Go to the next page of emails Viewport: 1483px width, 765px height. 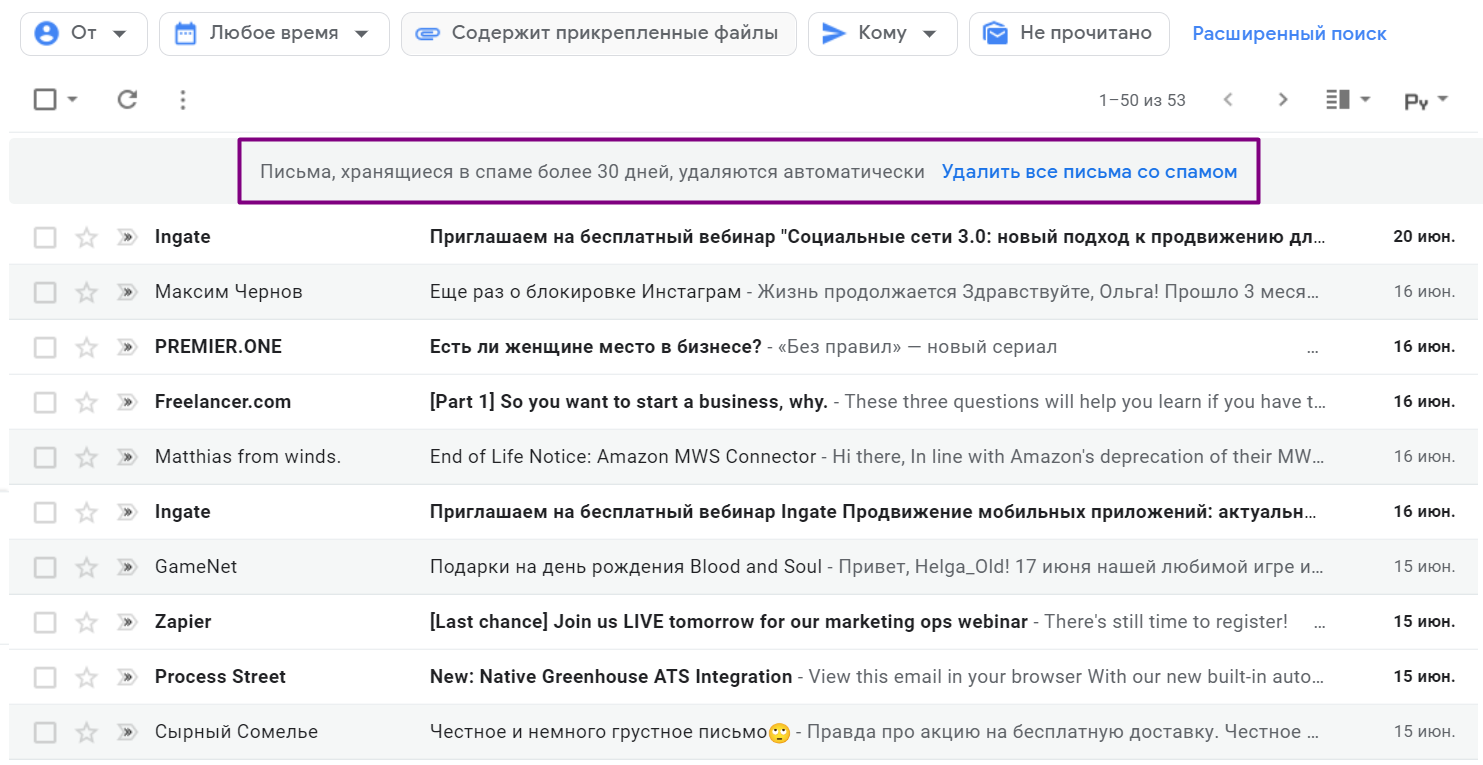pyautogui.click(x=1283, y=99)
